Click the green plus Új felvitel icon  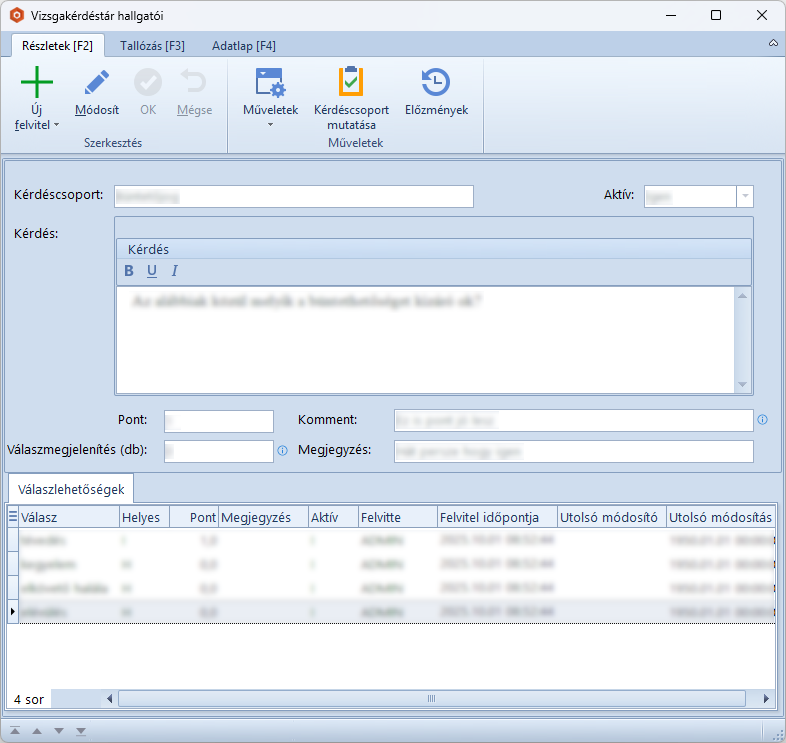coord(37,82)
